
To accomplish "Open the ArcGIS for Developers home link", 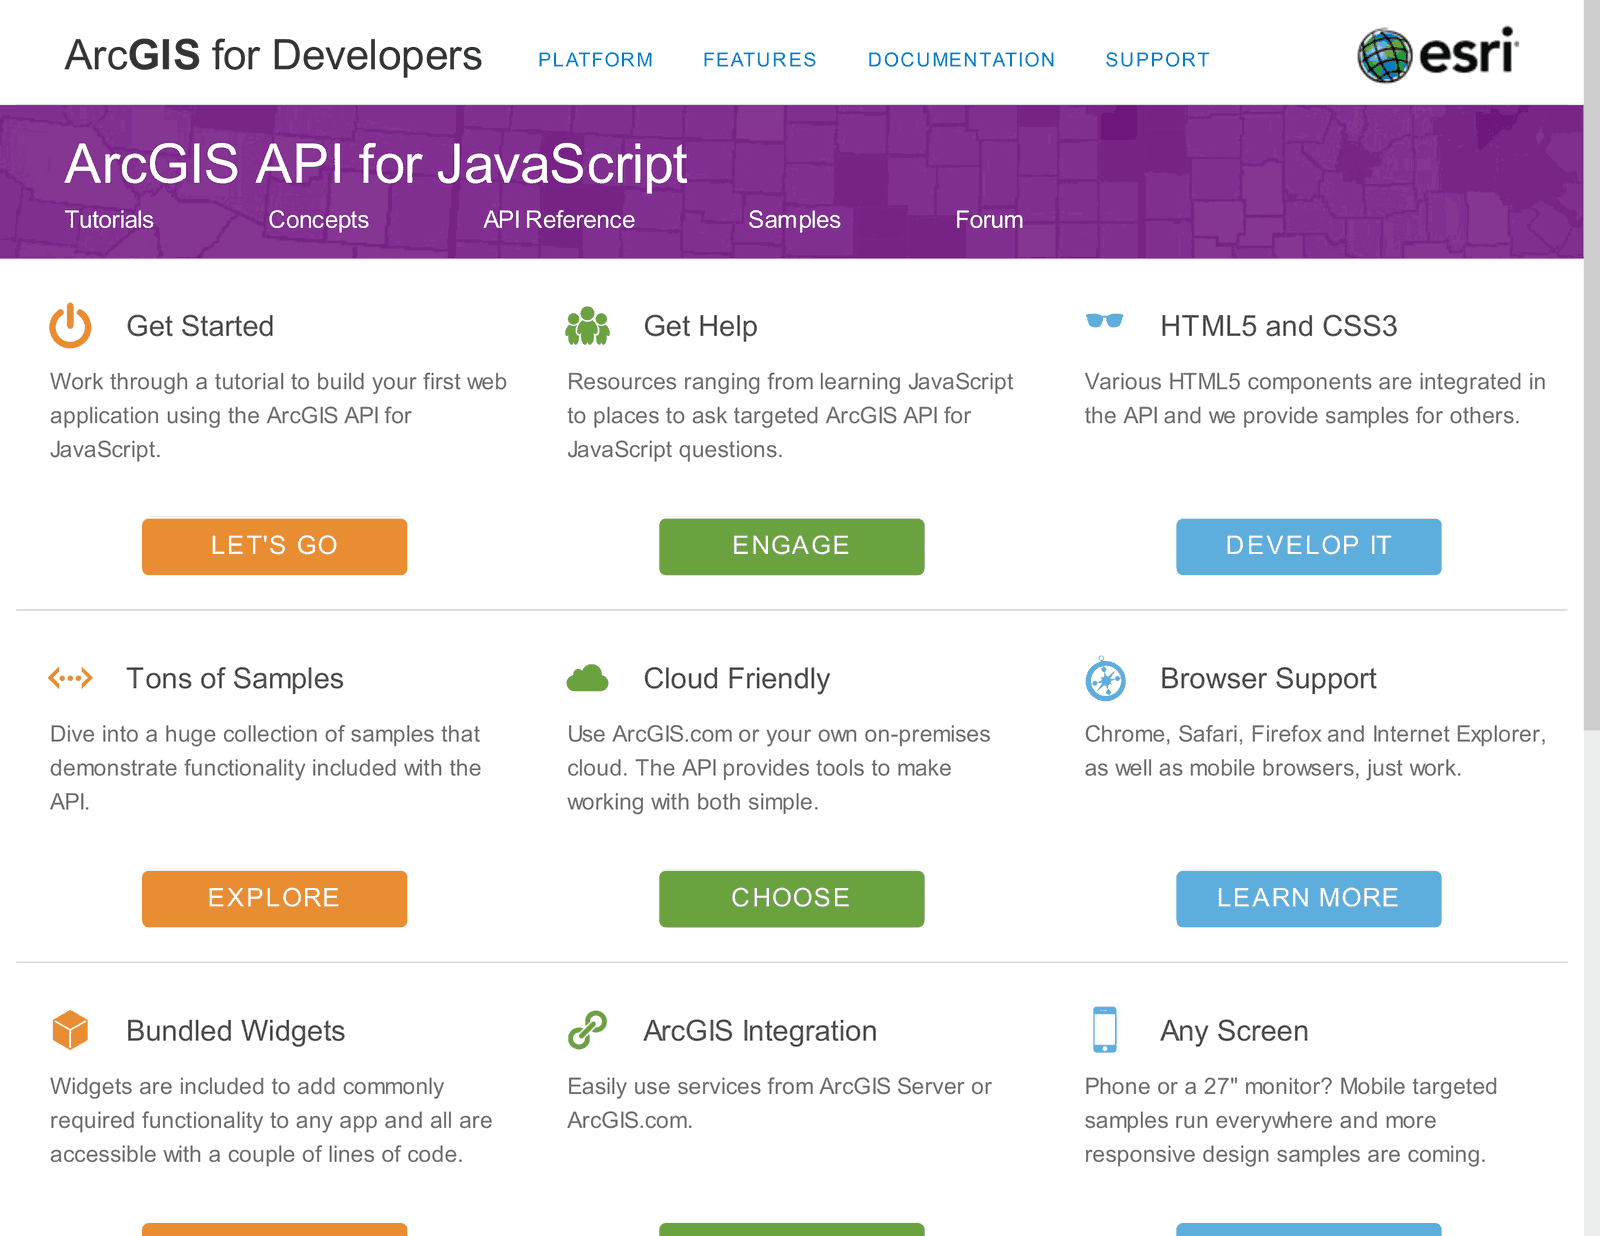I will [273, 56].
